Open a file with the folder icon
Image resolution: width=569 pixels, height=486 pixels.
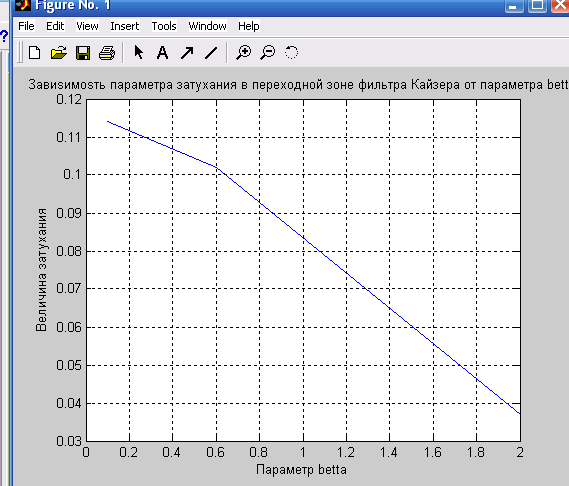(59, 53)
